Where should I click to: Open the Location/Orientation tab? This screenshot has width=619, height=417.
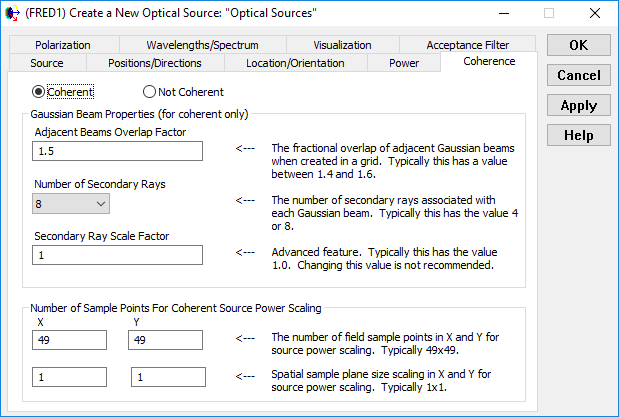click(295, 63)
